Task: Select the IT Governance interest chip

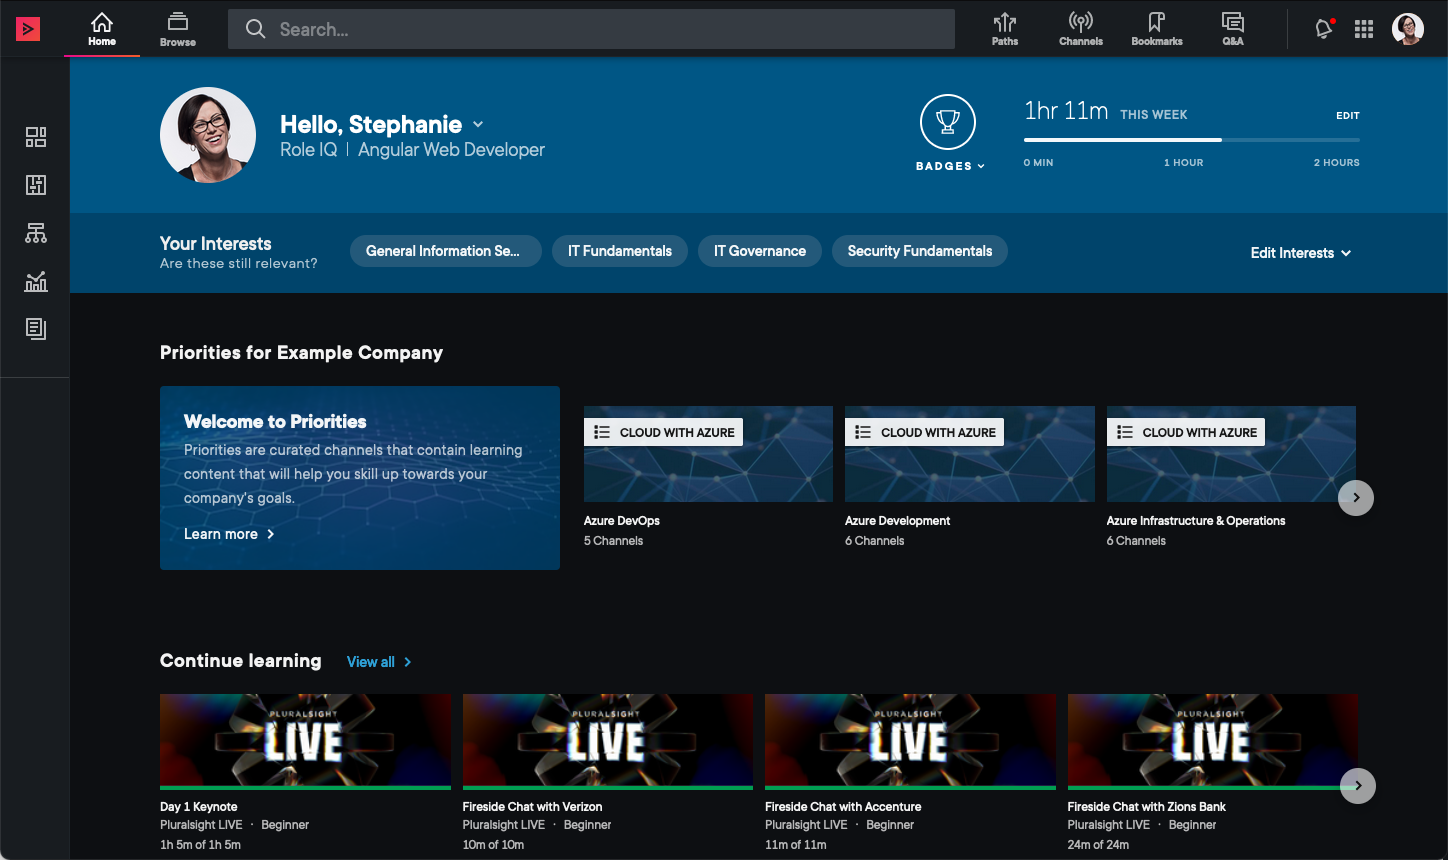Action: (x=760, y=251)
